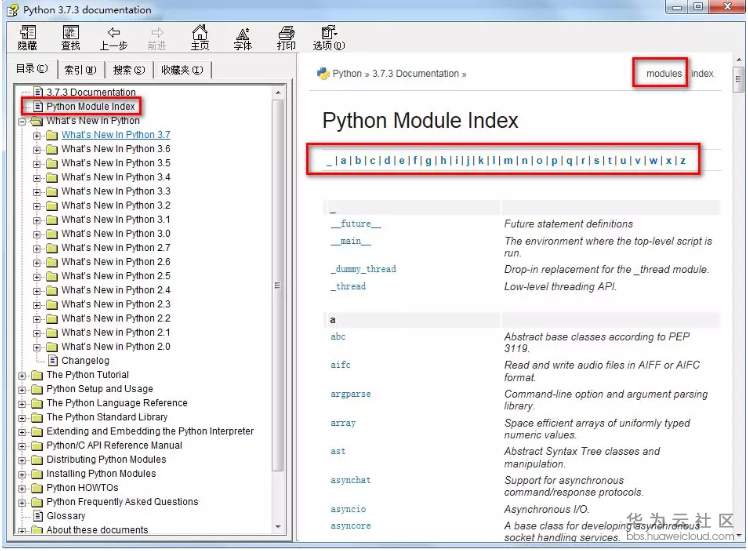748x551 pixels.
Task: Collapse the What's New in Python node
Action: (22, 121)
